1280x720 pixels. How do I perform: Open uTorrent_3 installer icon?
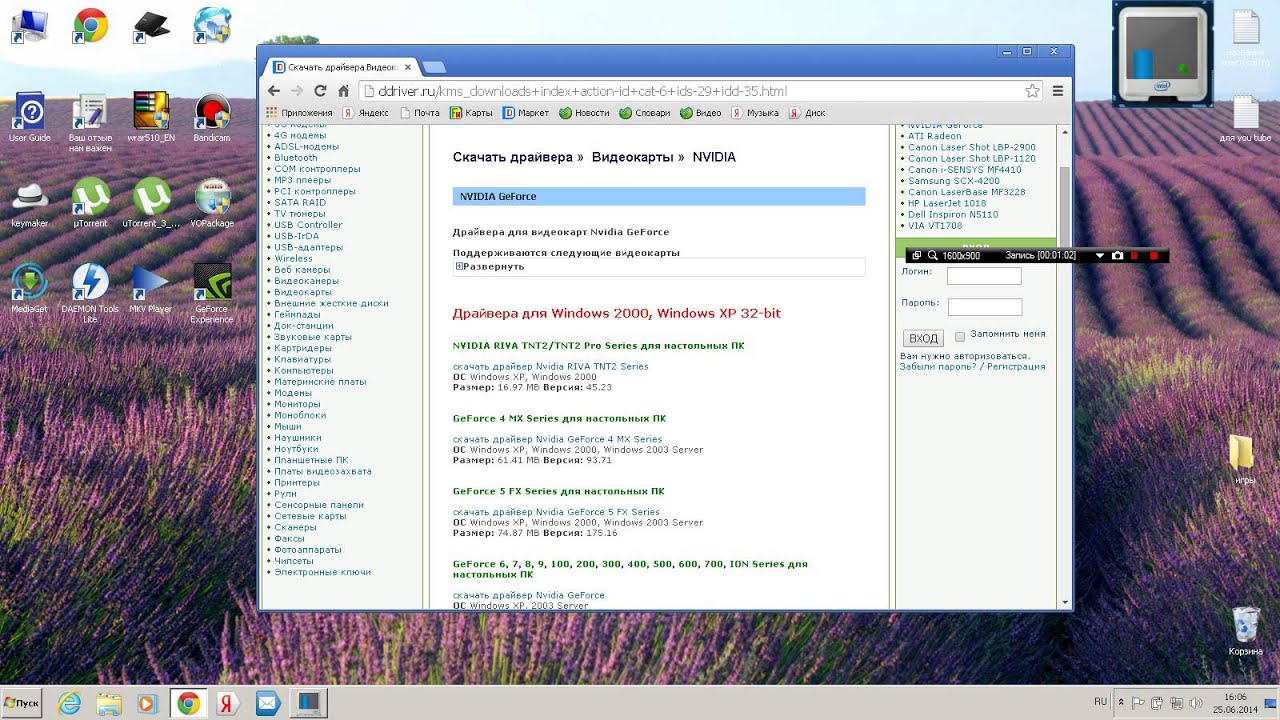[151, 204]
